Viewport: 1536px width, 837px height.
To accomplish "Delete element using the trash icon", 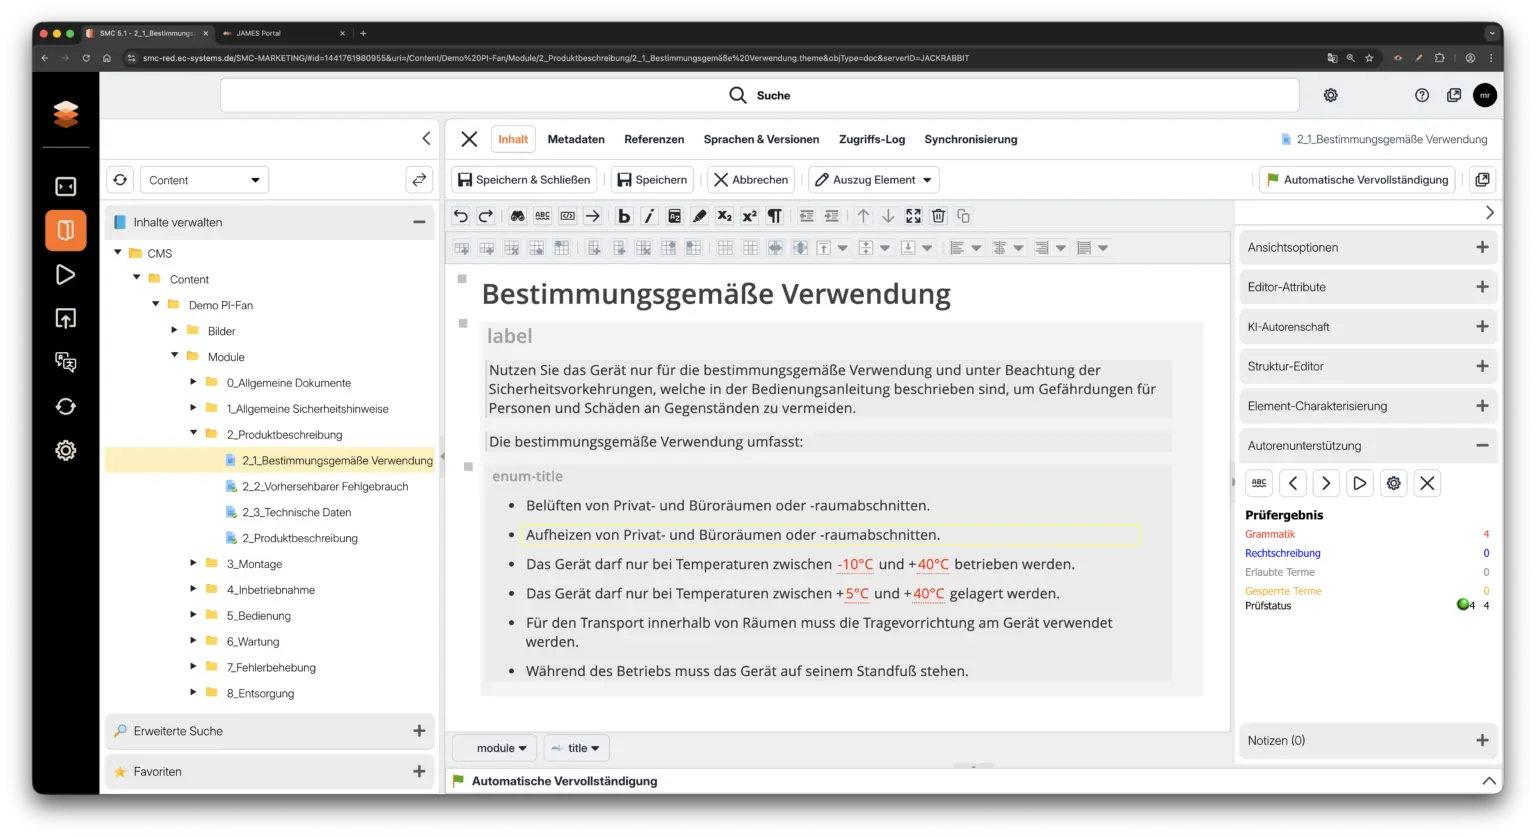I will coord(937,215).
